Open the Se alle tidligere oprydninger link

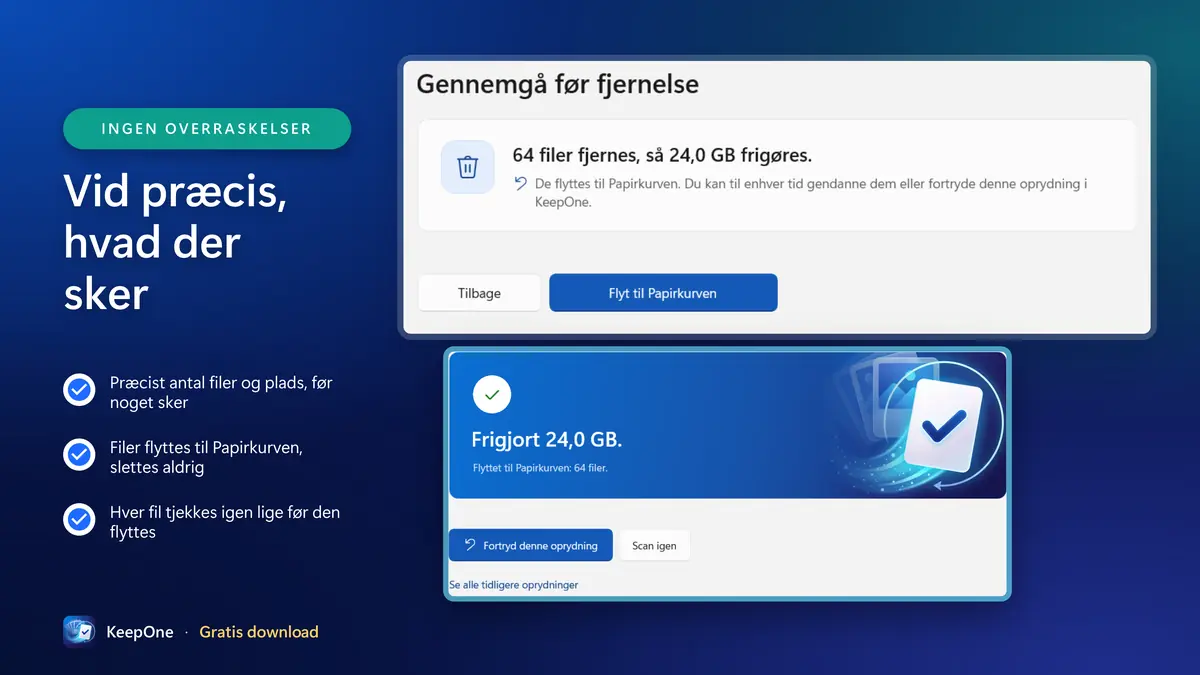pyautogui.click(x=514, y=585)
